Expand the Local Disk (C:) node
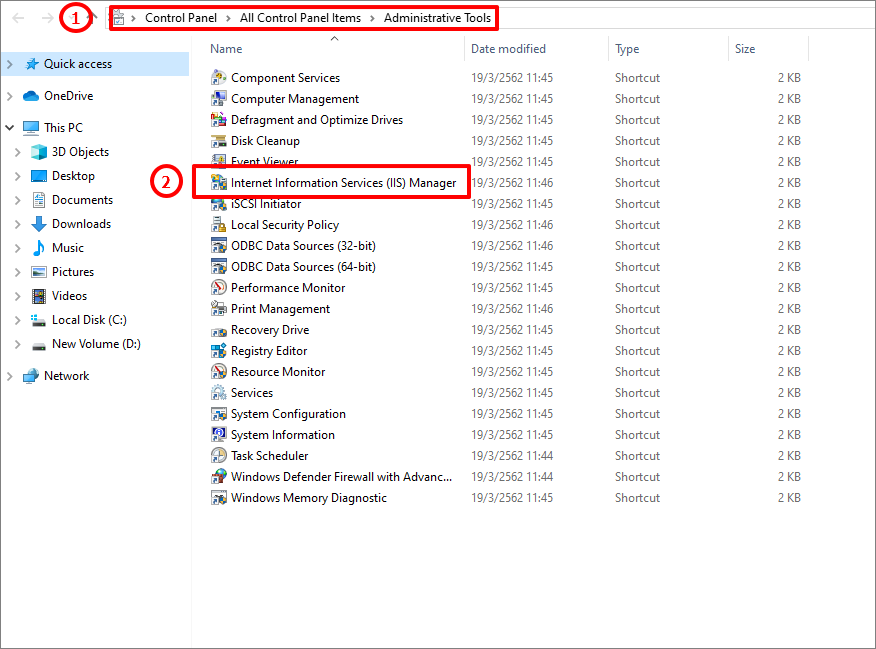Image resolution: width=876 pixels, height=649 pixels. [x=17, y=320]
